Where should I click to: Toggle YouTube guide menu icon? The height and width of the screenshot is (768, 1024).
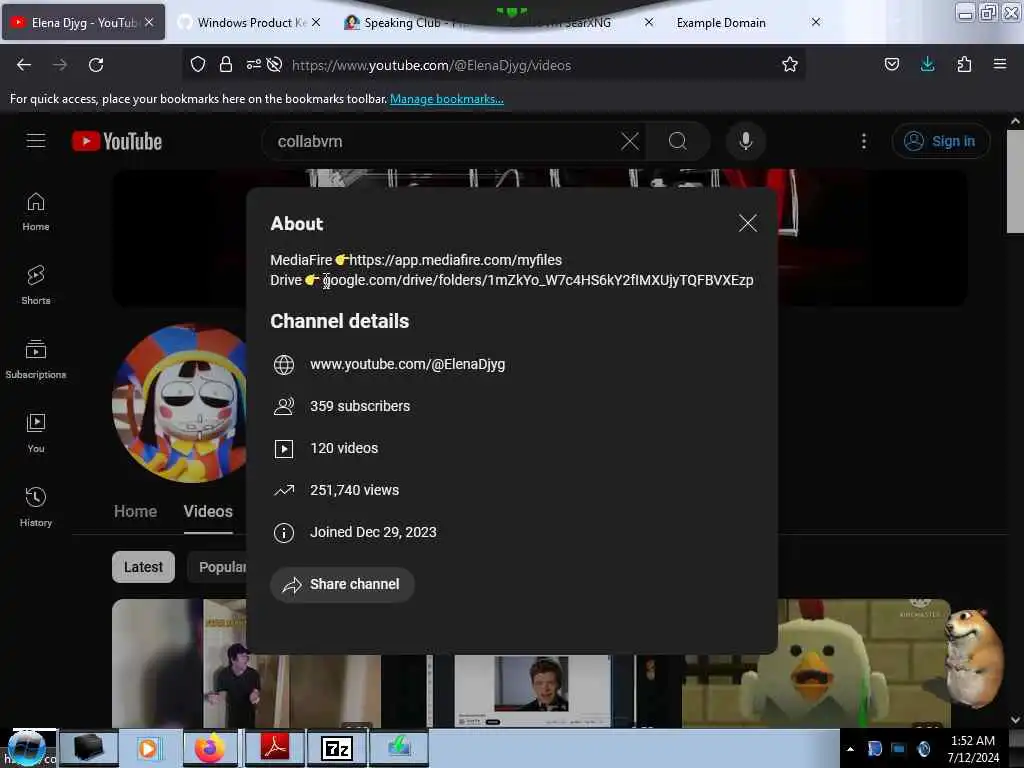[36, 141]
